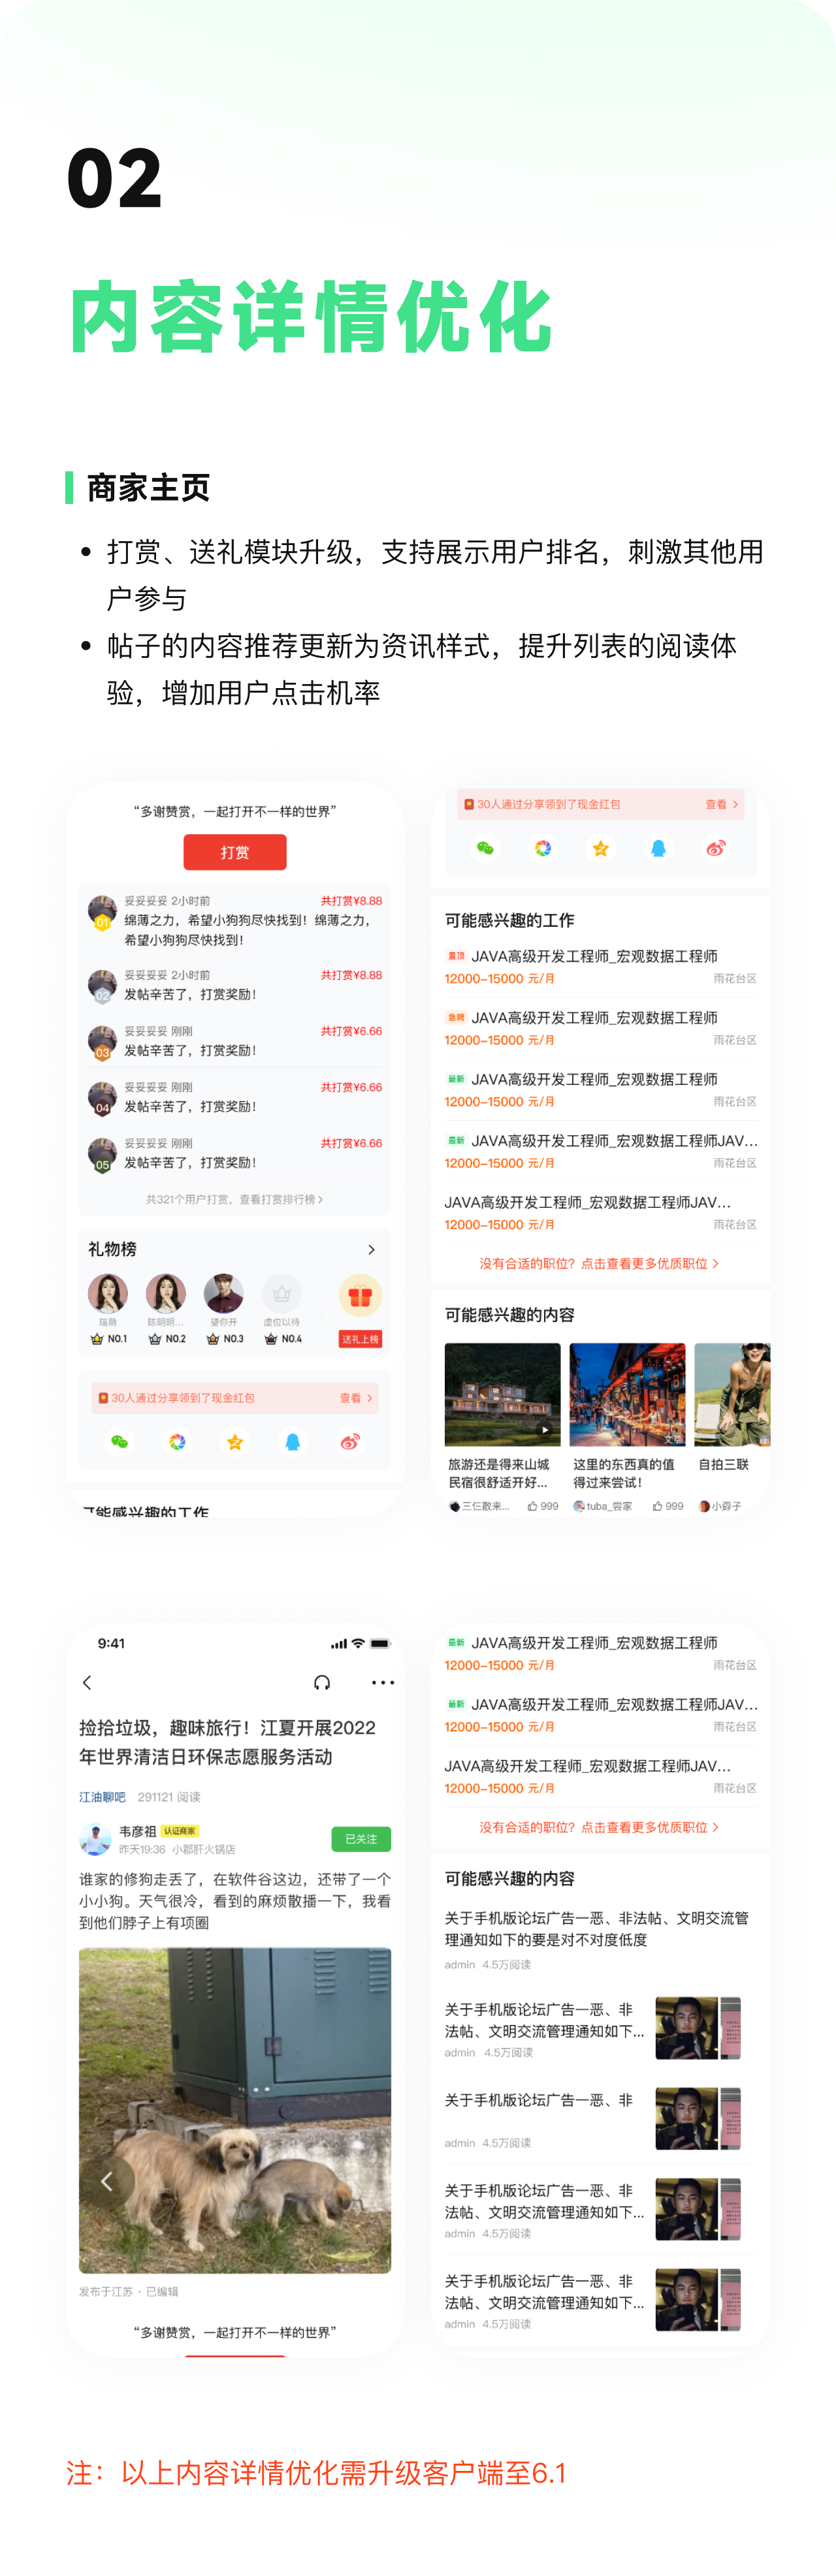The width and height of the screenshot is (836, 2576).
Task: Like the tuba_尝家 food street post
Action: [x=668, y=1506]
